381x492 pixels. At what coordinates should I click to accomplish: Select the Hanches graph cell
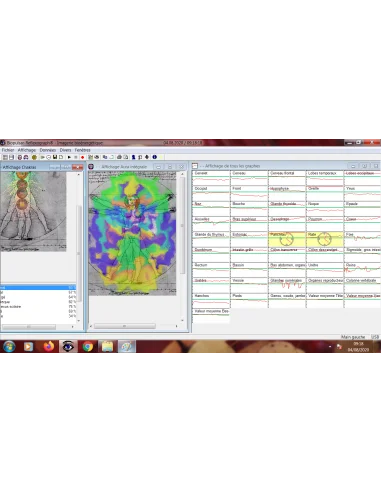(x=211, y=301)
